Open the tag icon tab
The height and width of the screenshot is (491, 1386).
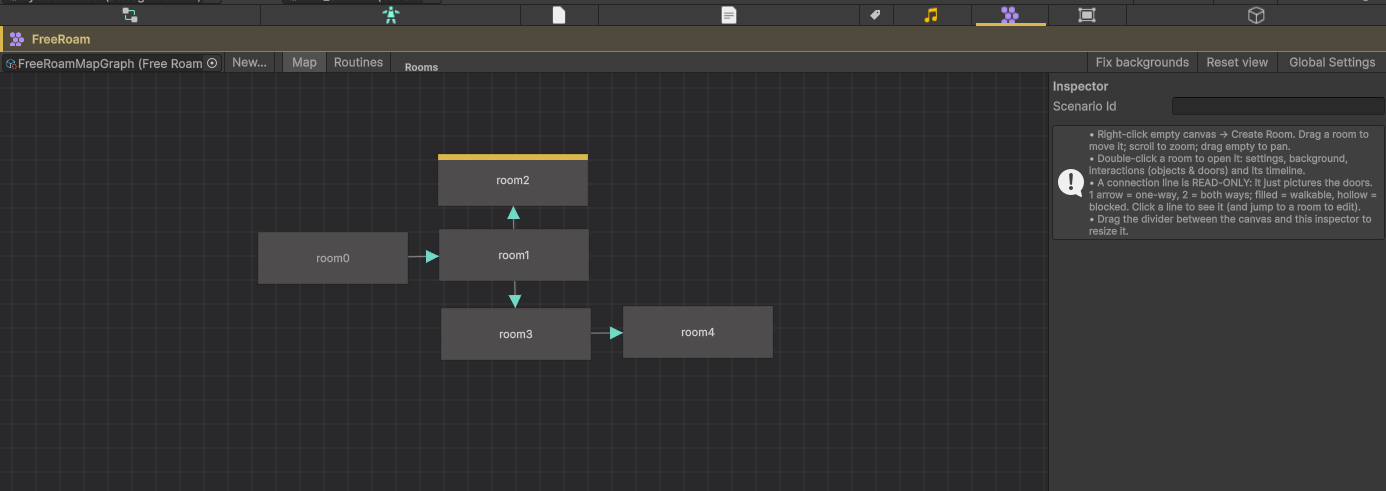point(876,15)
